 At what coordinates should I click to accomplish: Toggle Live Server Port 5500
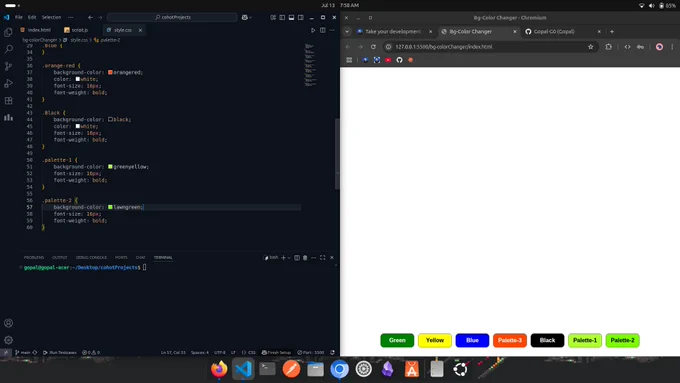point(311,353)
